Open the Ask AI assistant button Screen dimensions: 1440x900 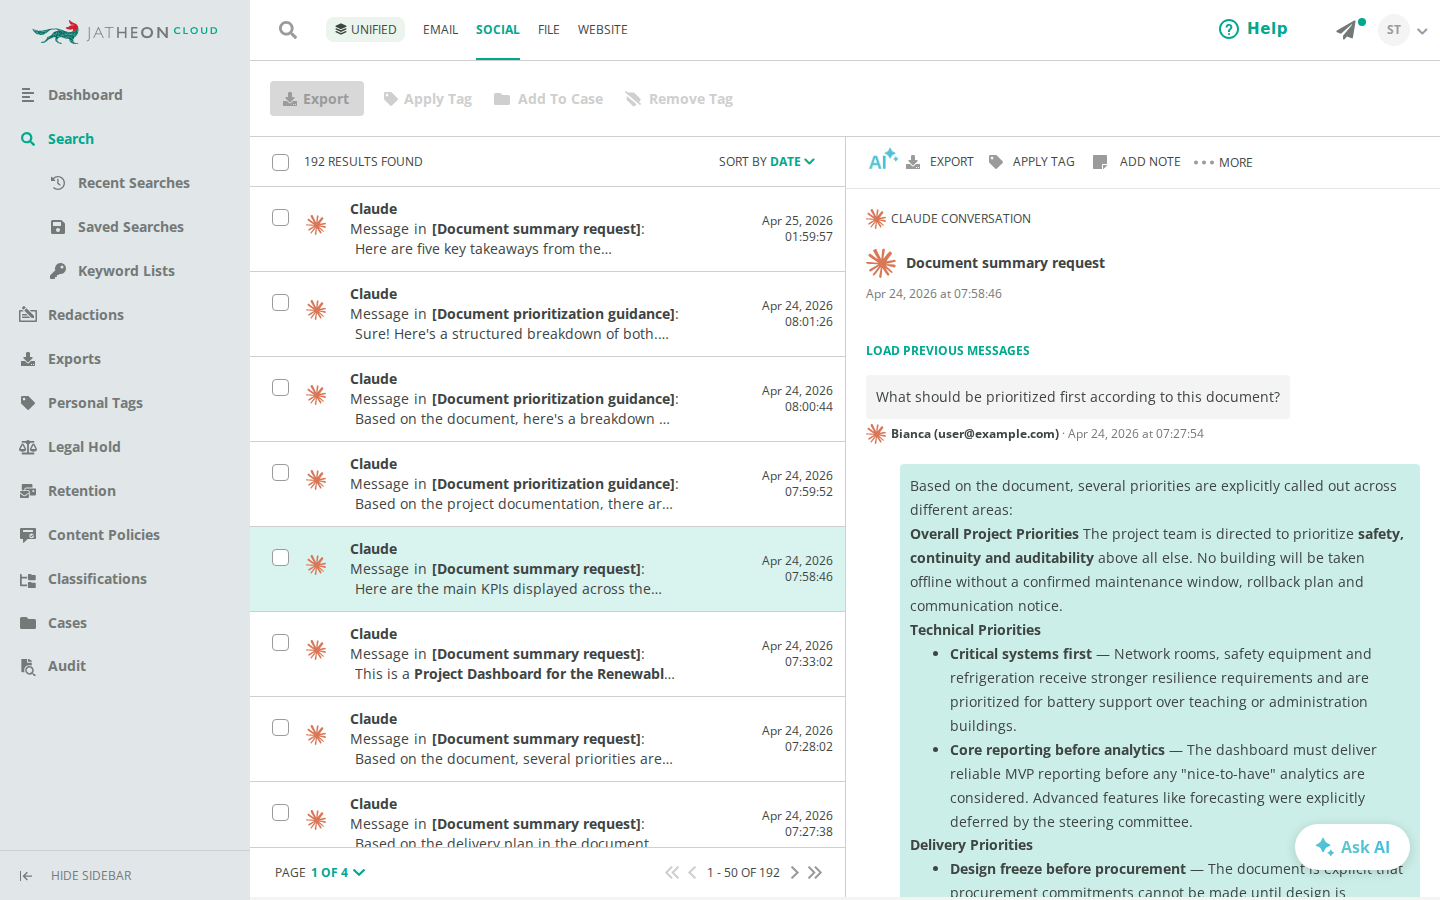pyautogui.click(x=1352, y=847)
